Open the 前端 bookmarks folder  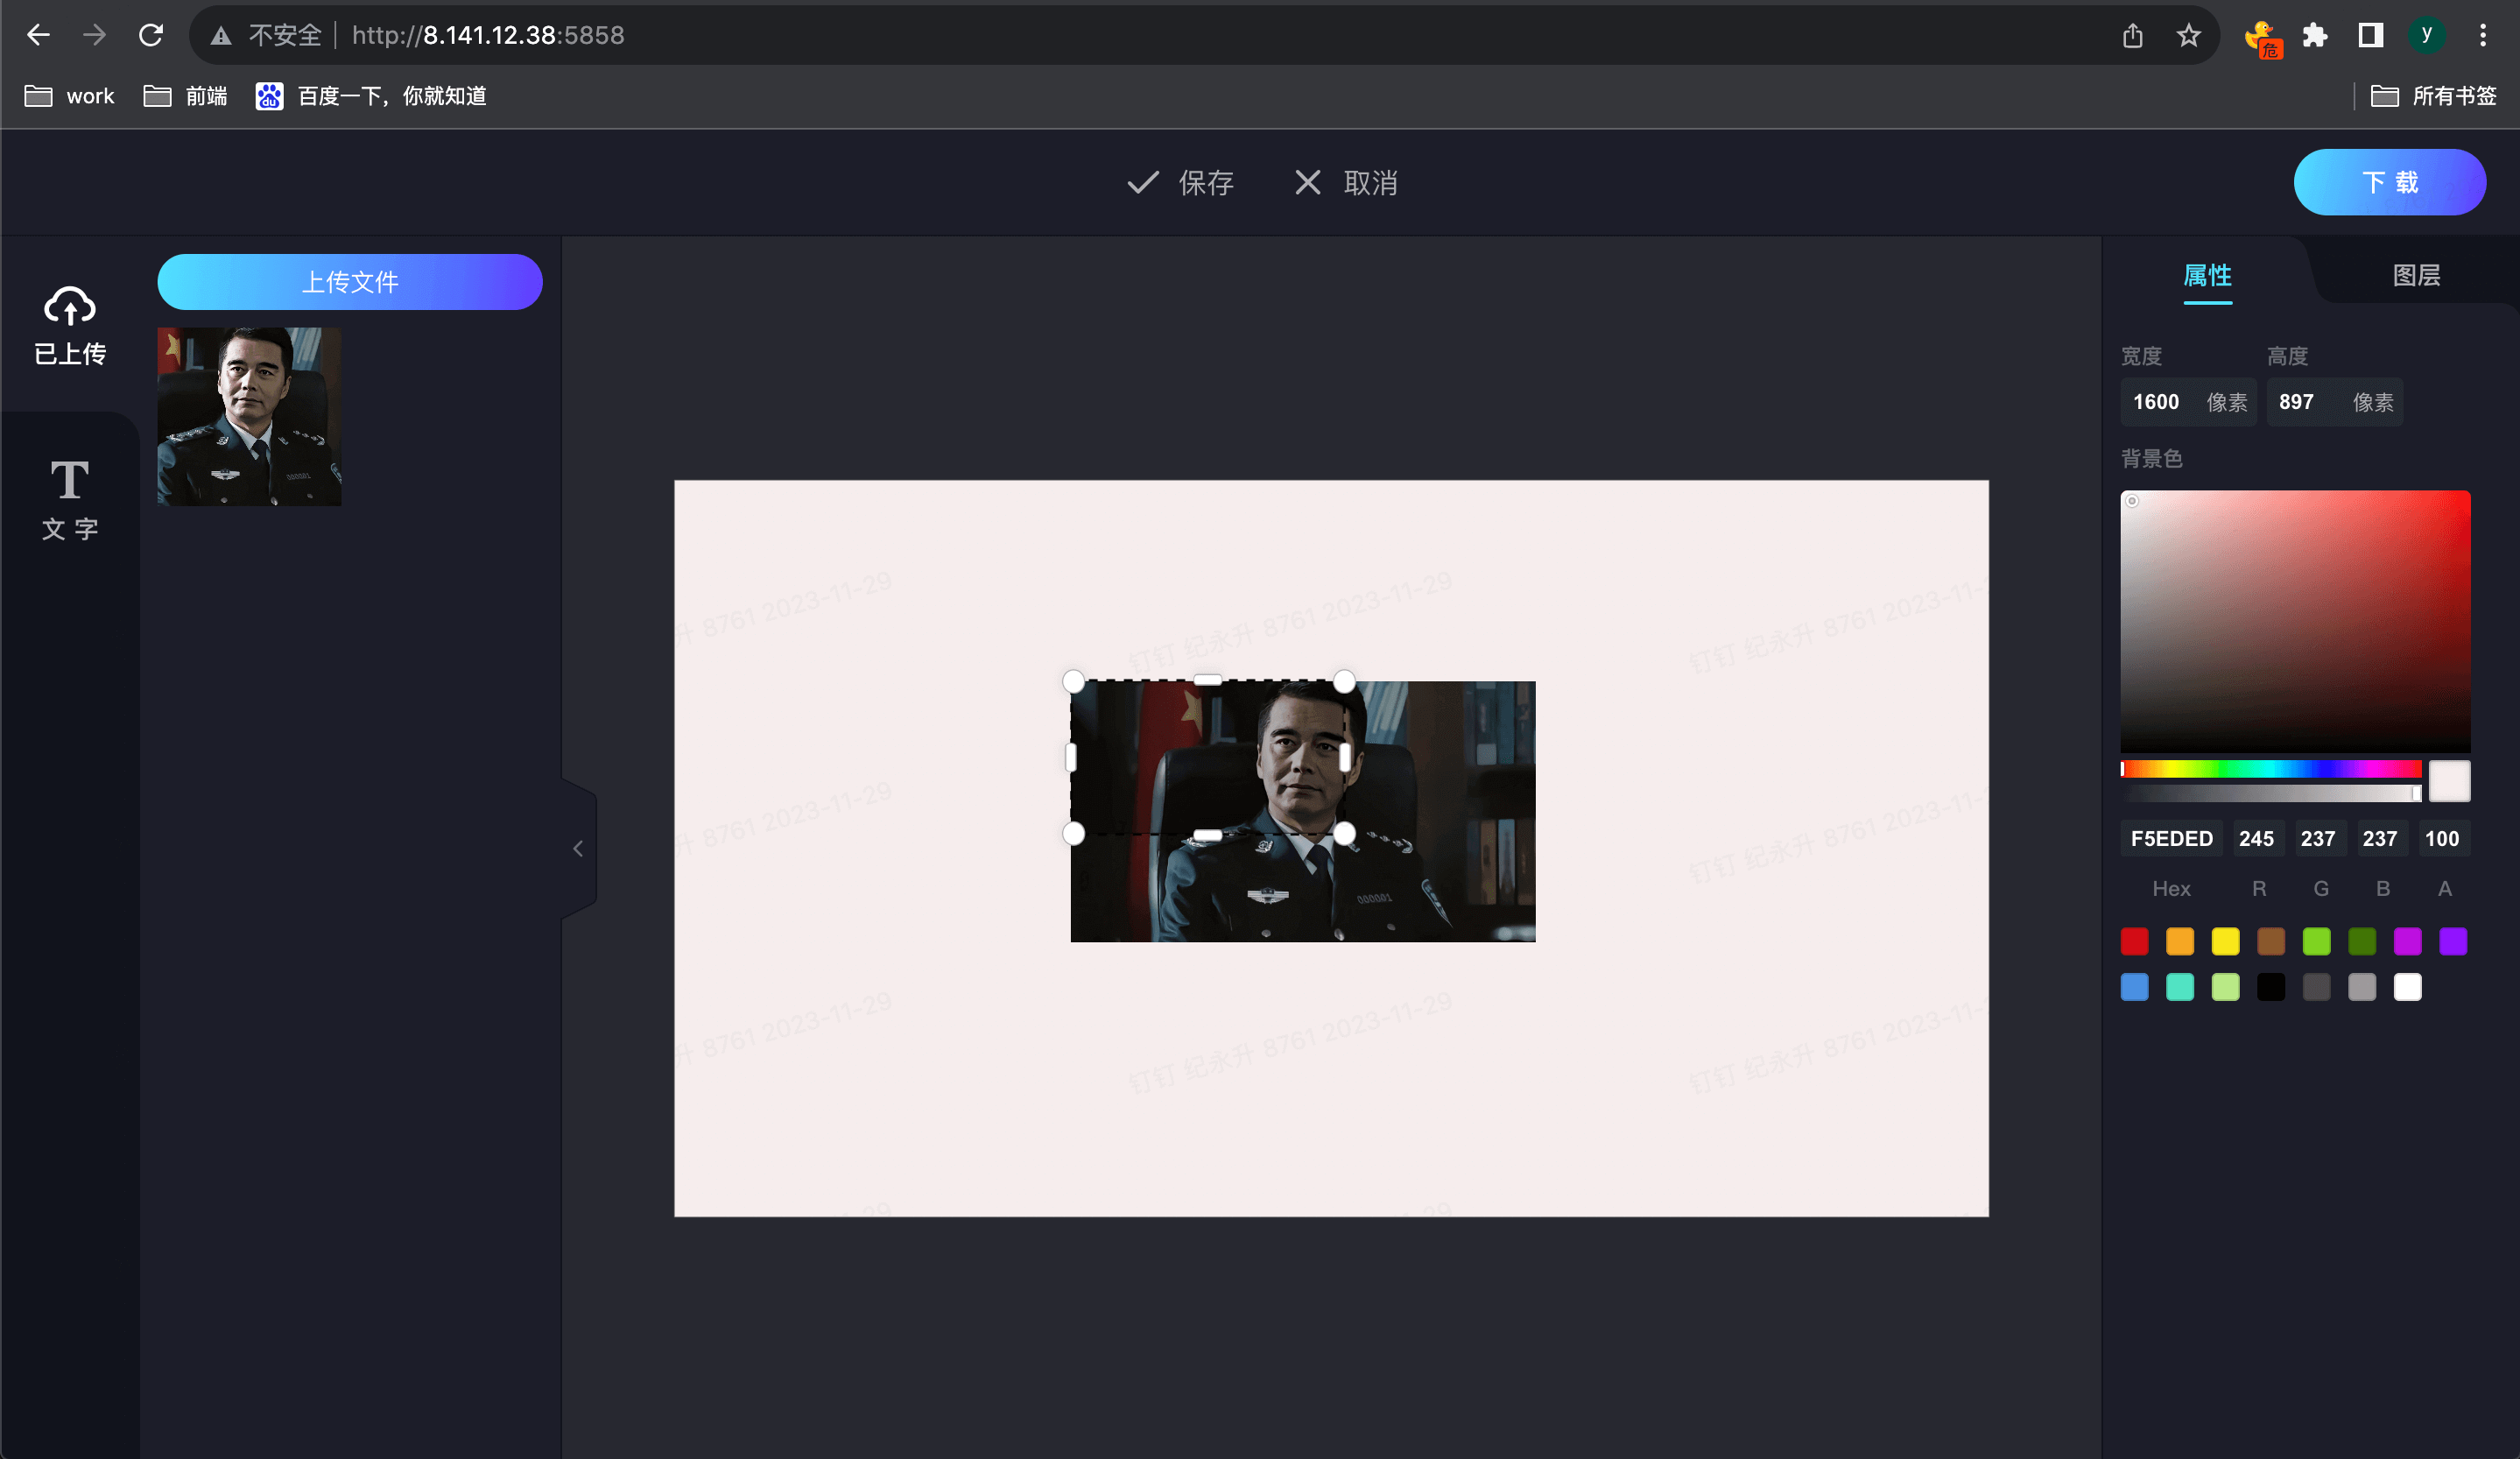186,96
